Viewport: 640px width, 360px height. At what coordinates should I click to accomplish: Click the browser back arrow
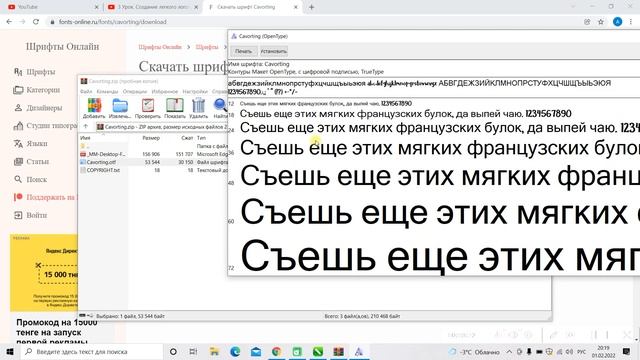[x=9, y=22]
